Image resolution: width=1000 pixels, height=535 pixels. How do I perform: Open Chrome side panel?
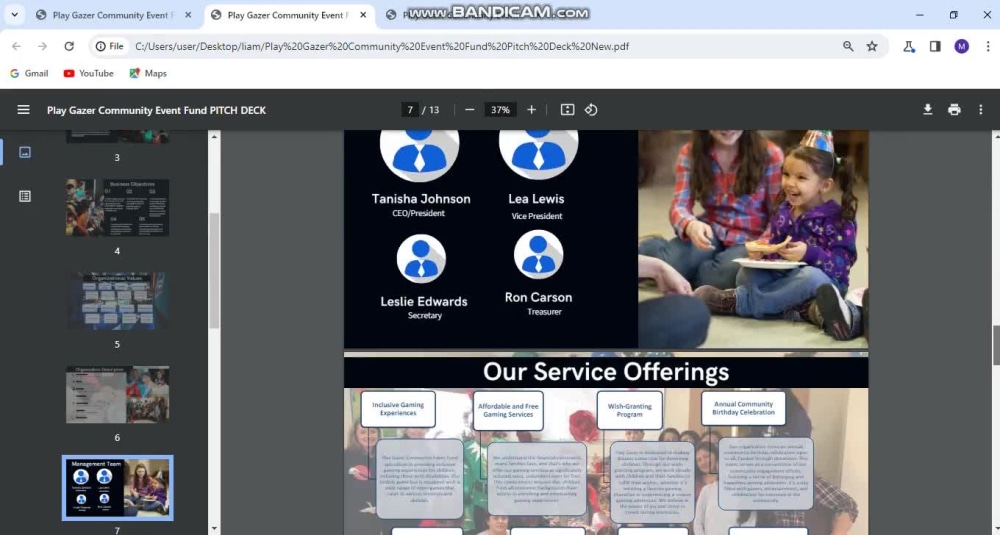935,46
